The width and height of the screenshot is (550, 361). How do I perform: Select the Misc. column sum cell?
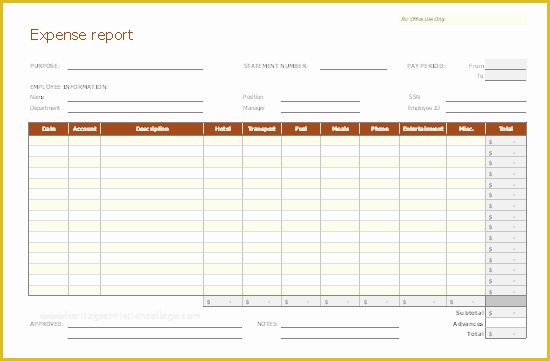(466, 302)
